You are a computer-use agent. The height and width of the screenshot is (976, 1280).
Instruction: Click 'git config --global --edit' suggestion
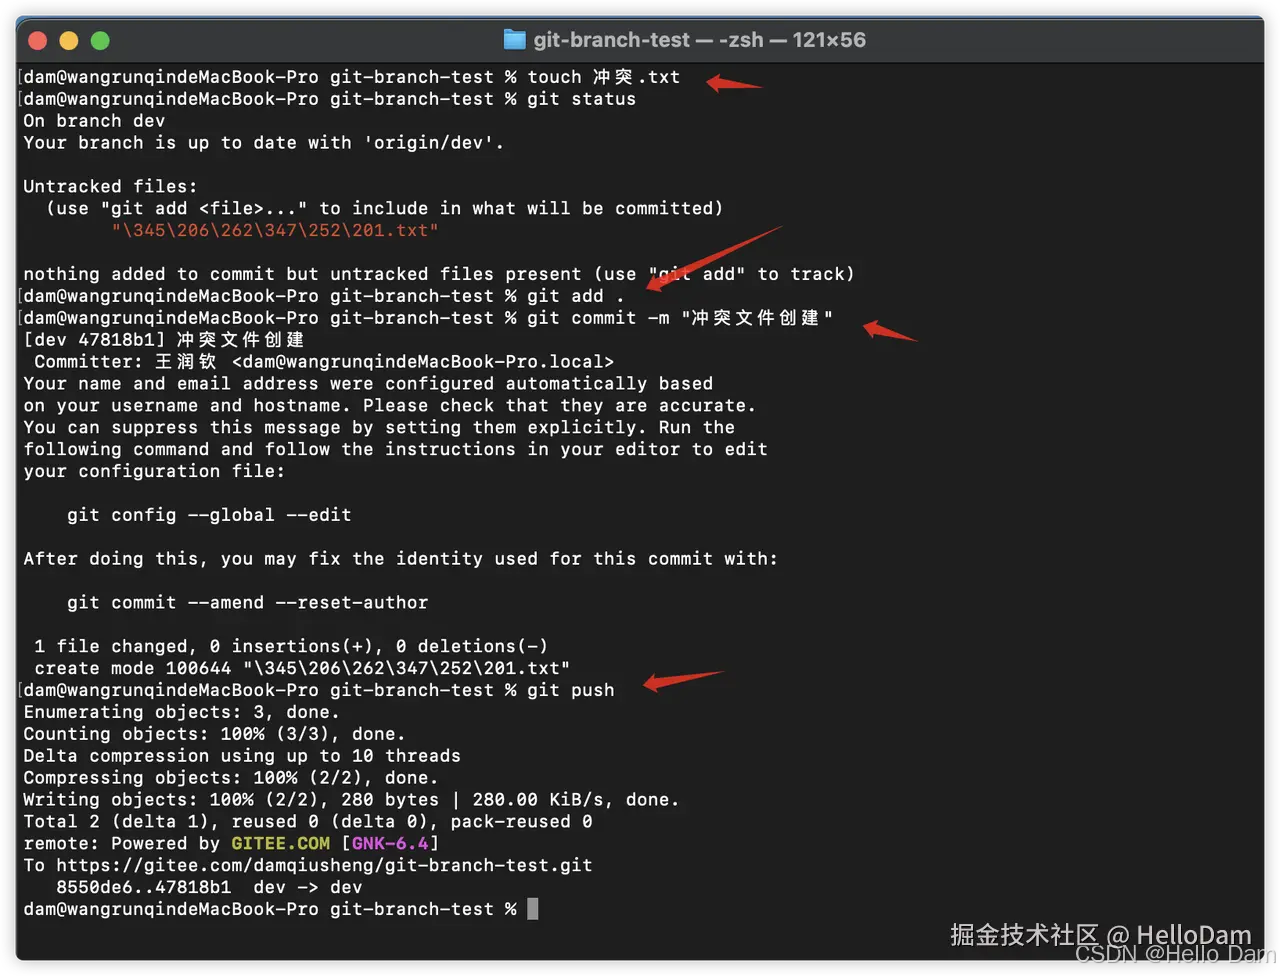point(209,515)
